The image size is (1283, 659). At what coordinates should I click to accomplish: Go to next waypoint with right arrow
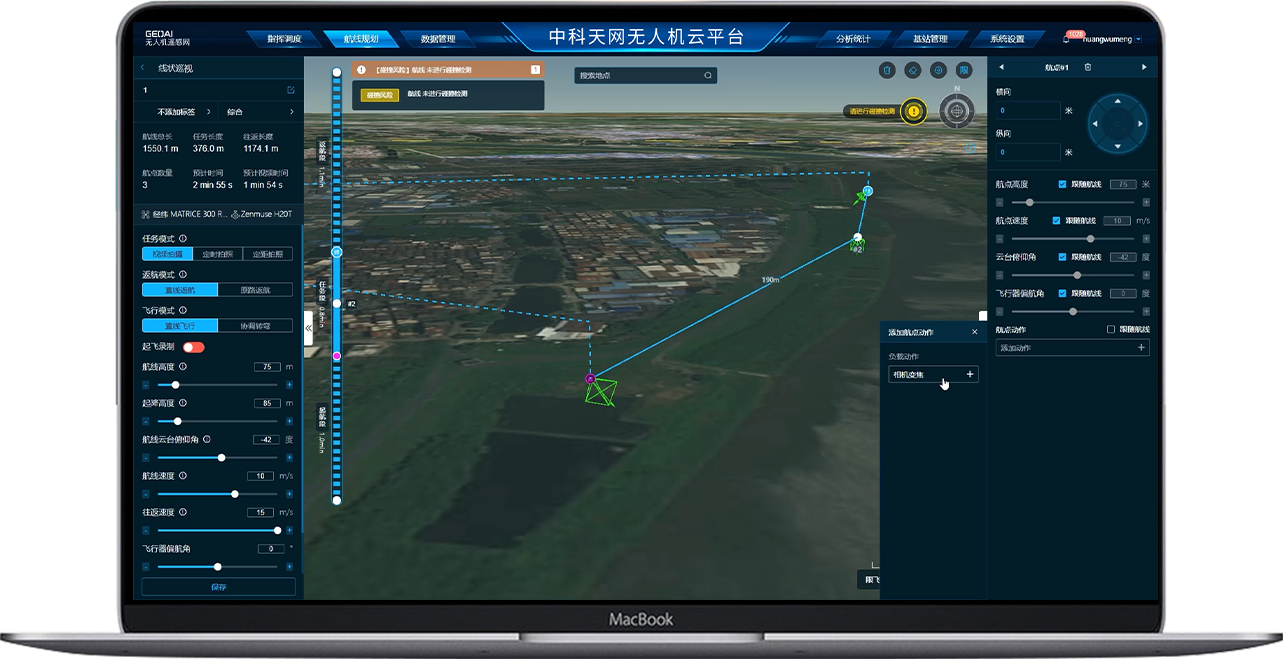(1144, 67)
